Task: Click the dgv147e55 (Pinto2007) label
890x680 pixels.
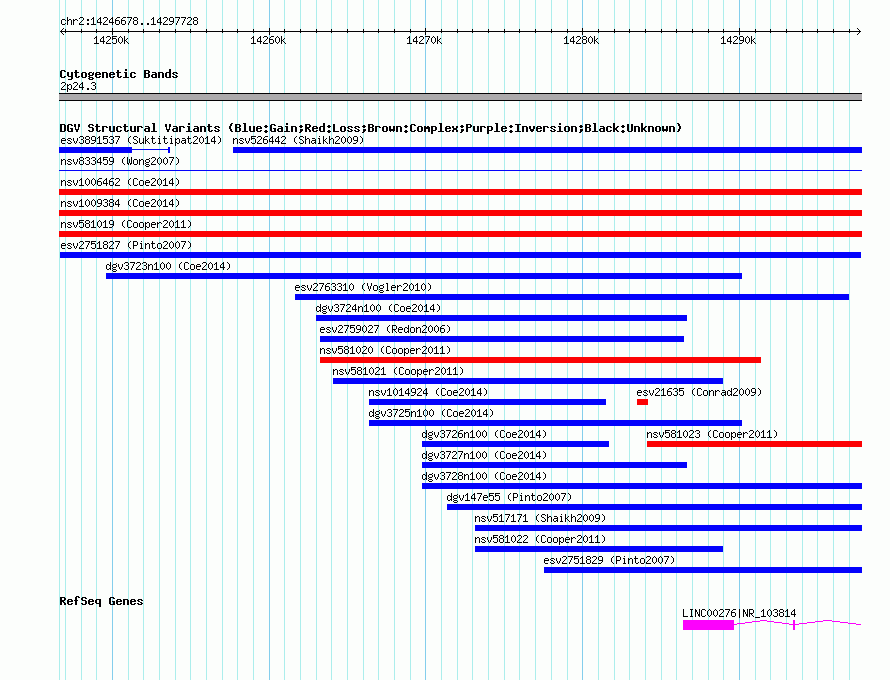Action: [509, 497]
